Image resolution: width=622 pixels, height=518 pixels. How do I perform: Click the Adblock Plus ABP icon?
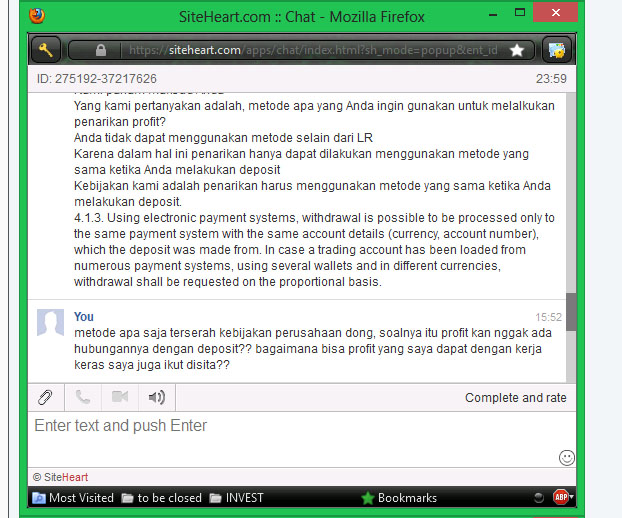(561, 497)
